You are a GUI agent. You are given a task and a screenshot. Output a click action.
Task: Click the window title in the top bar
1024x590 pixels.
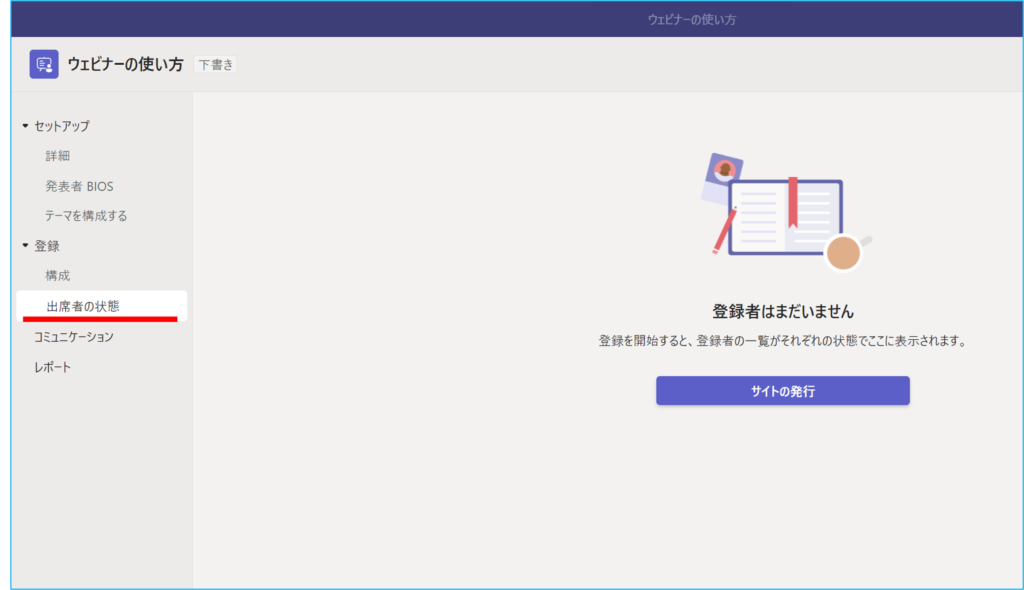click(x=699, y=19)
